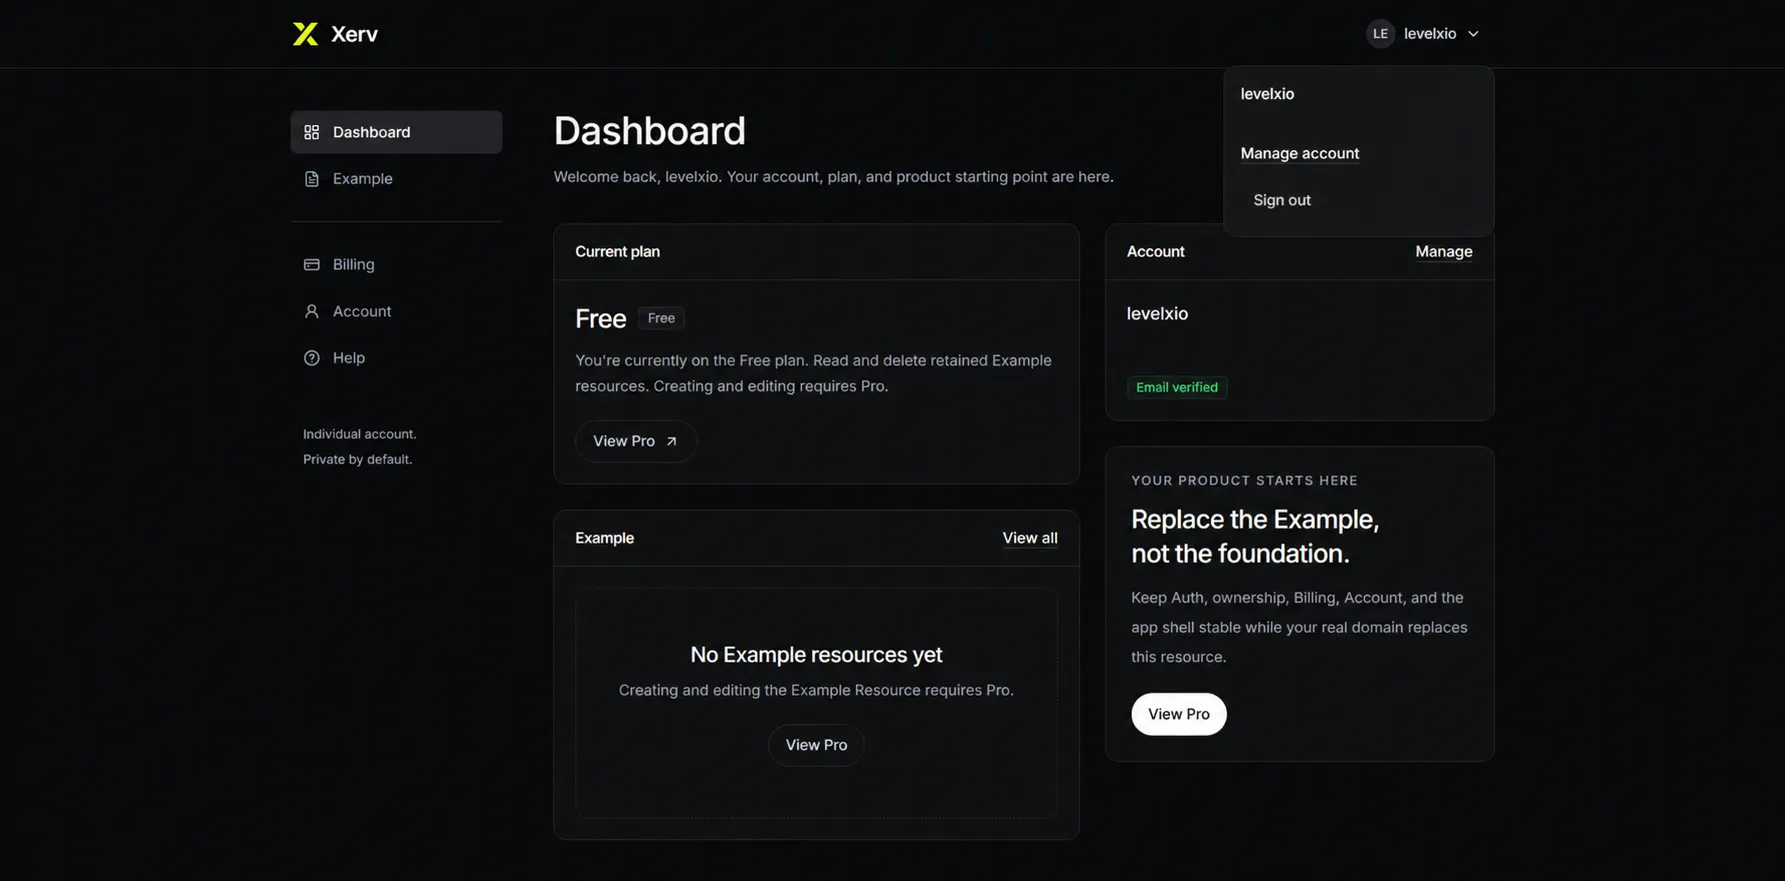Screen dimensions: 1785x881
Task: Click the Example document icon in sidebar
Action: coord(312,179)
